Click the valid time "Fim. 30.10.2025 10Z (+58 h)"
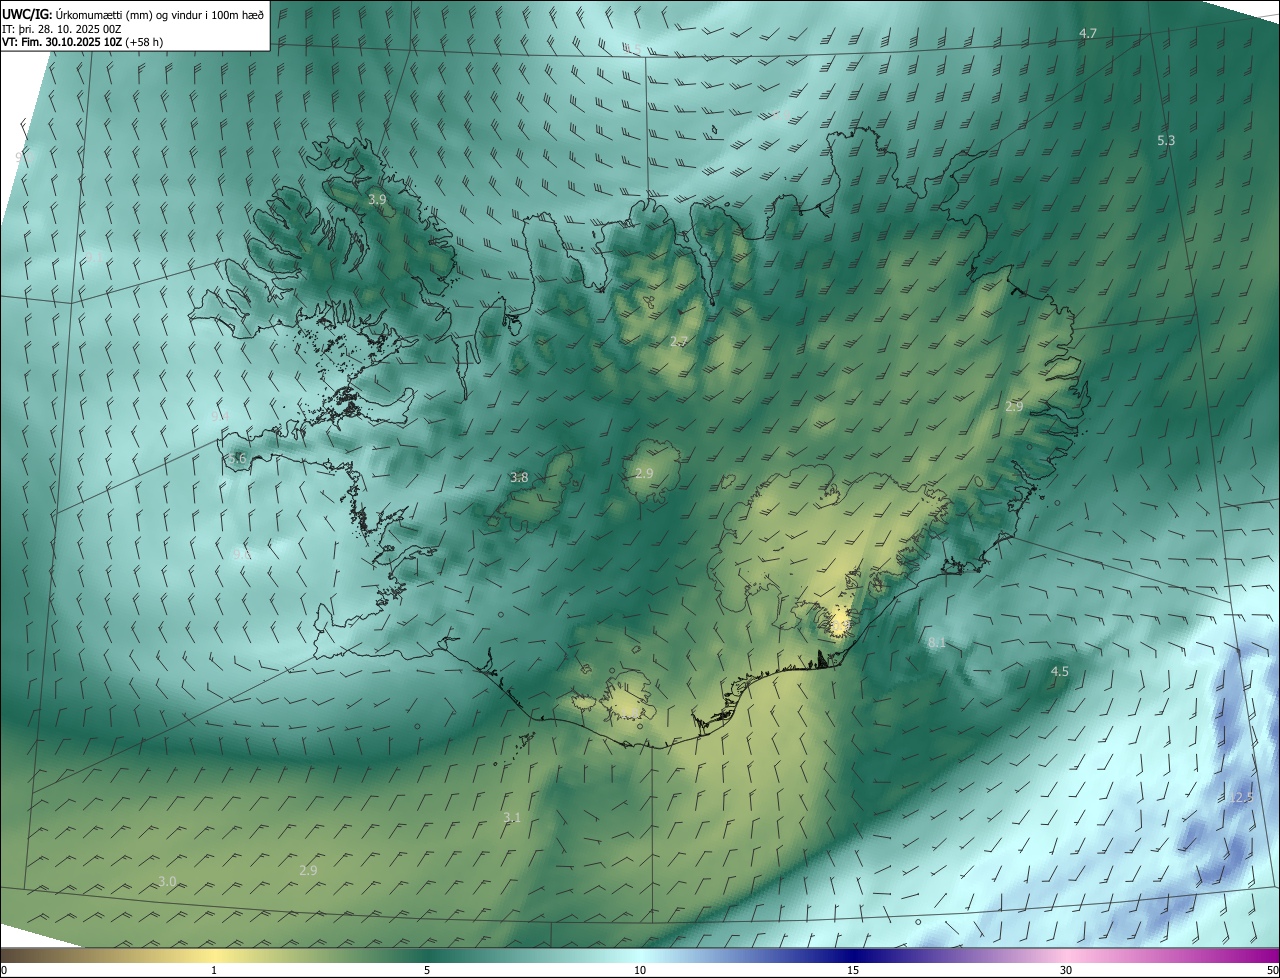 [92, 42]
